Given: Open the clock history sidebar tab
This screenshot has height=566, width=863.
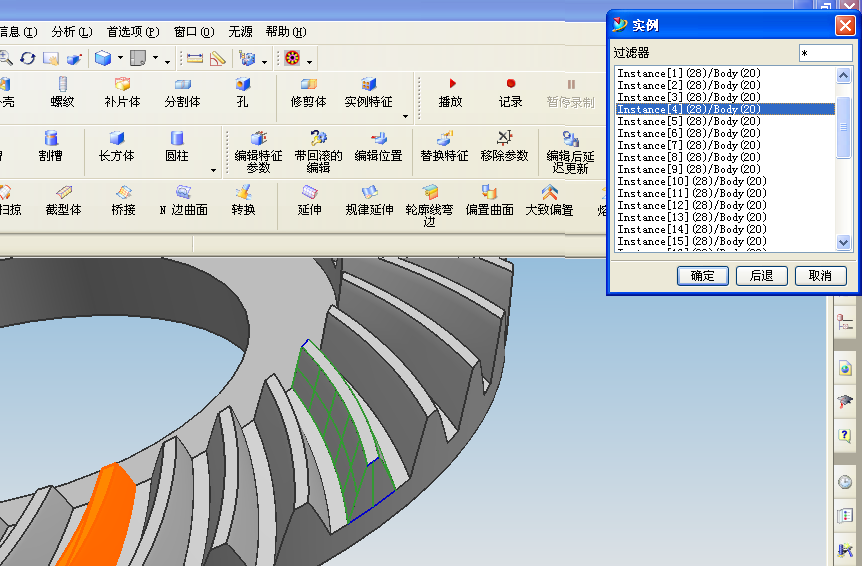Looking at the screenshot, I should [x=845, y=483].
